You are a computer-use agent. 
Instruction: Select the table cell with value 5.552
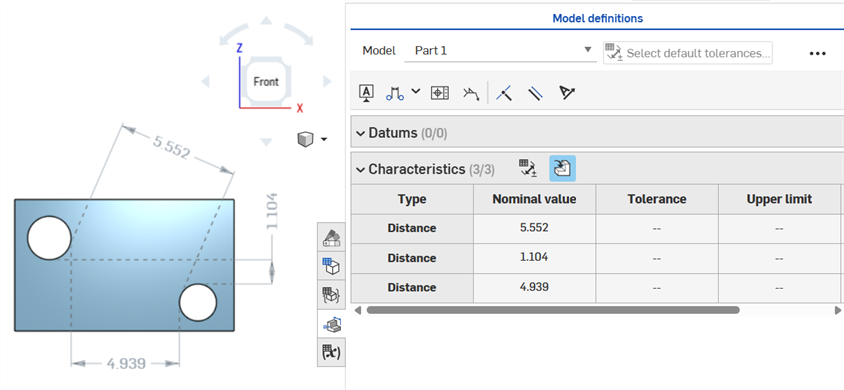pos(534,228)
